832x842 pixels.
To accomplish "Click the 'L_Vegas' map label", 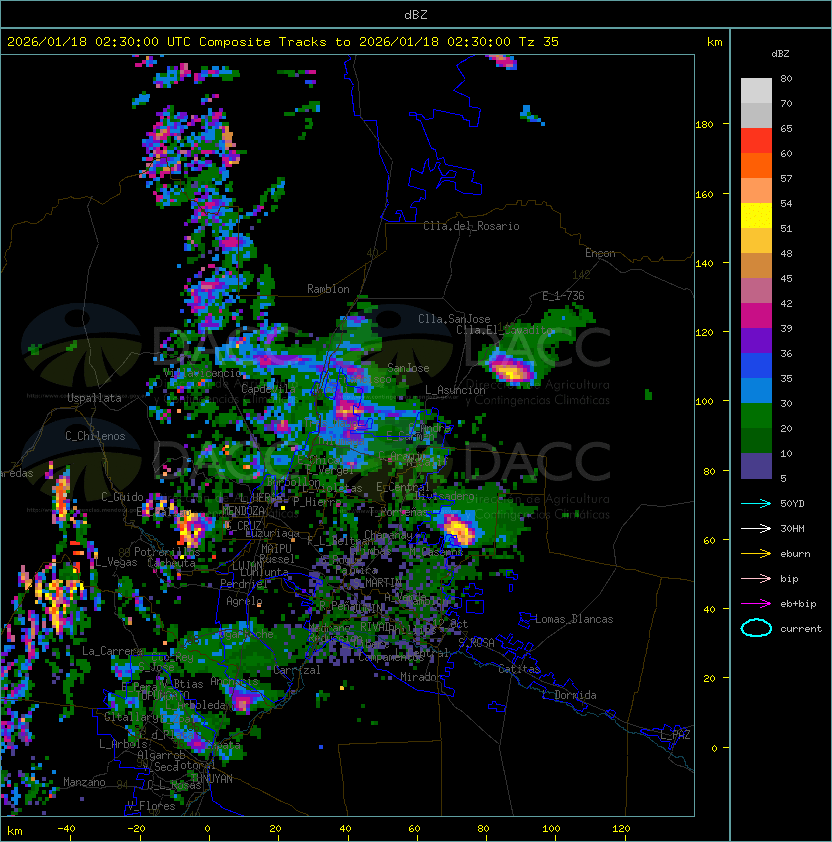I will pyautogui.click(x=116, y=562).
